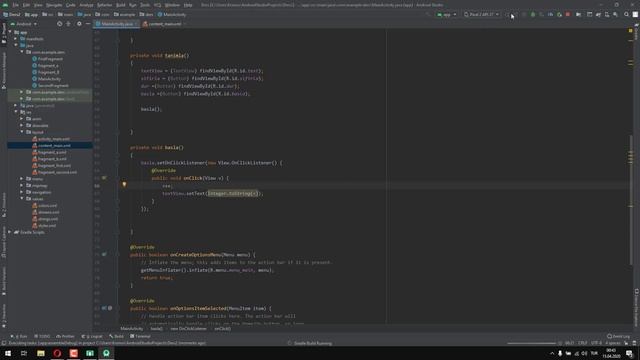Open Search Everywhere magnifier icon

coord(626,14)
